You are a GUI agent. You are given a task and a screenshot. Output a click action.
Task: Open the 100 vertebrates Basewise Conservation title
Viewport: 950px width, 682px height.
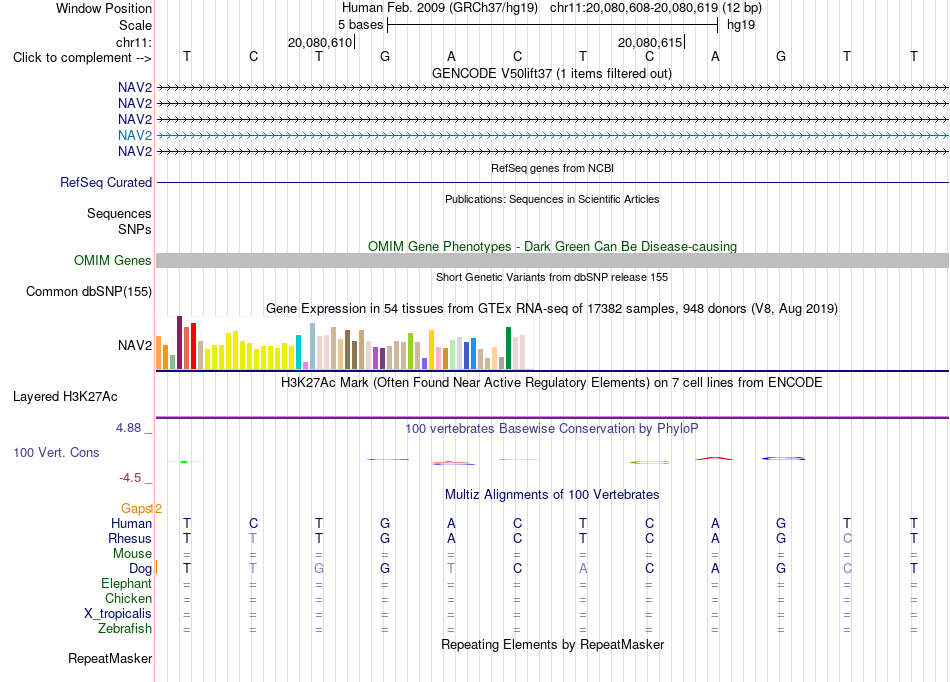[x=552, y=429]
